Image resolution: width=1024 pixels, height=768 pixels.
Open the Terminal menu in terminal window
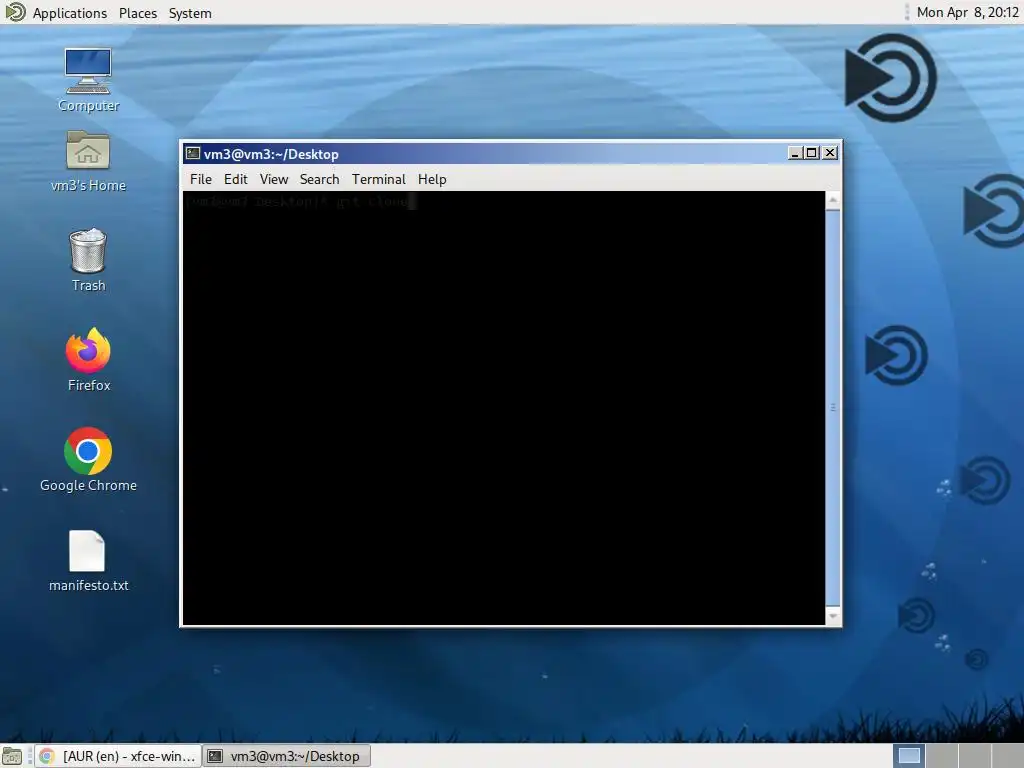coord(379,179)
